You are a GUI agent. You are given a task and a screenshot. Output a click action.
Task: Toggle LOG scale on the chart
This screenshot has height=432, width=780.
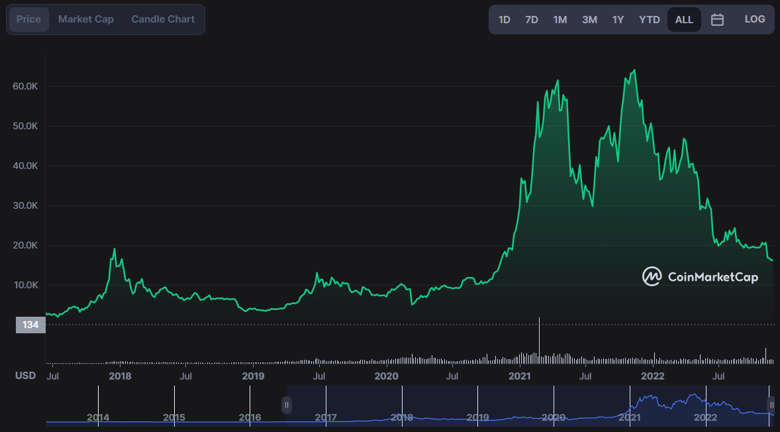coord(755,19)
